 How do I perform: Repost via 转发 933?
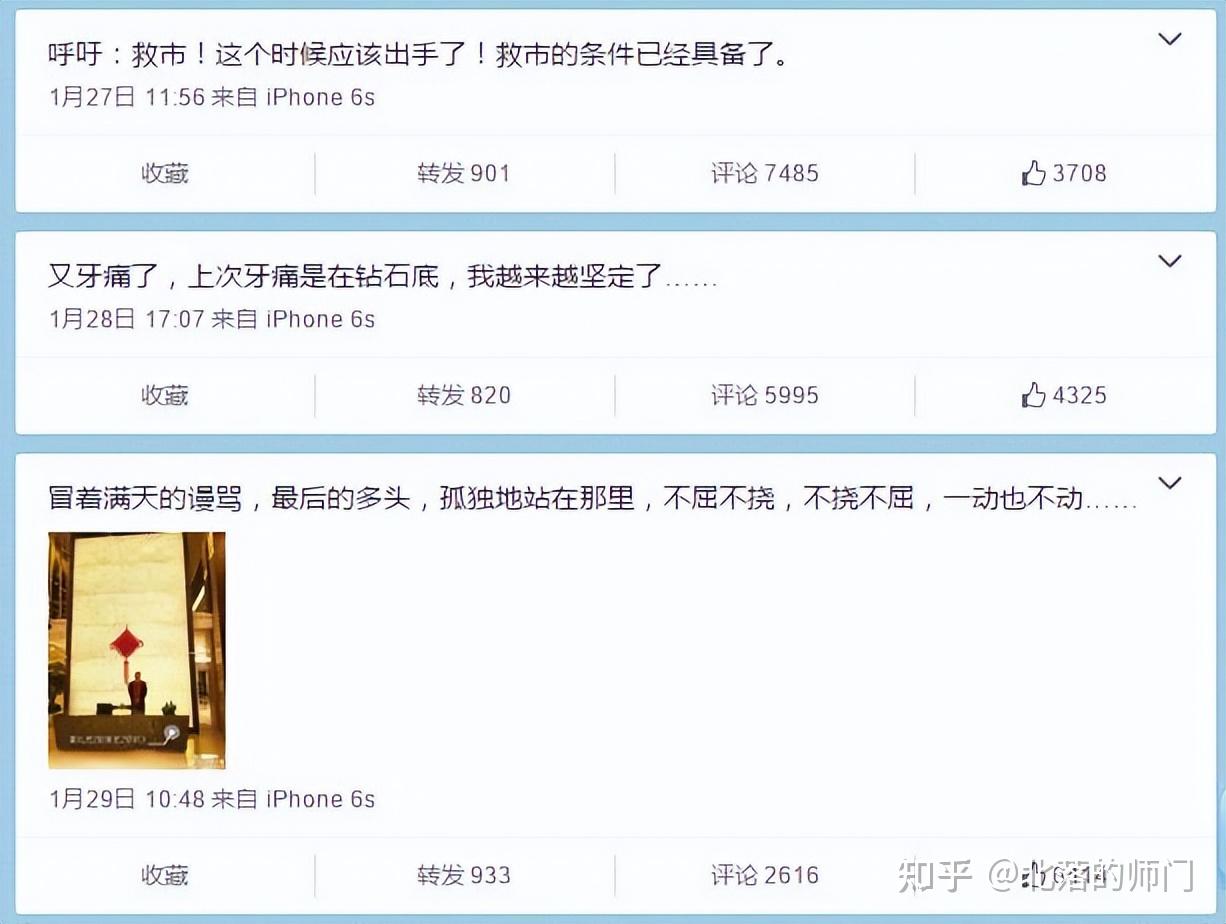[464, 876]
